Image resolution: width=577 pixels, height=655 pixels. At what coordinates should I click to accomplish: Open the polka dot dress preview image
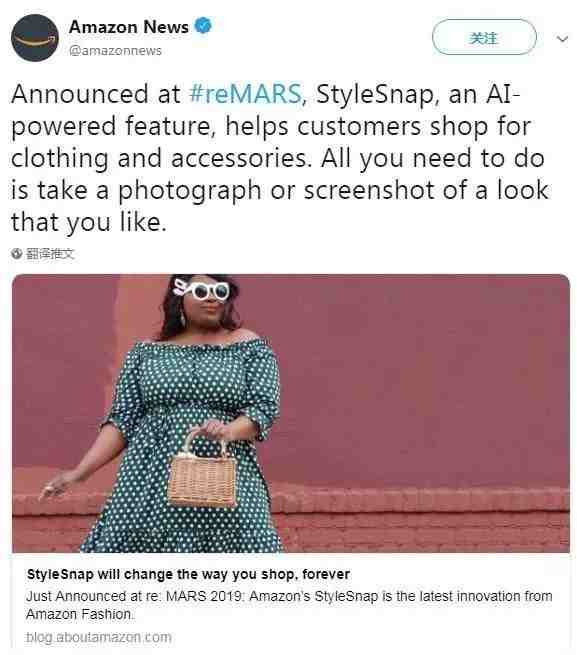pyautogui.click(x=291, y=413)
